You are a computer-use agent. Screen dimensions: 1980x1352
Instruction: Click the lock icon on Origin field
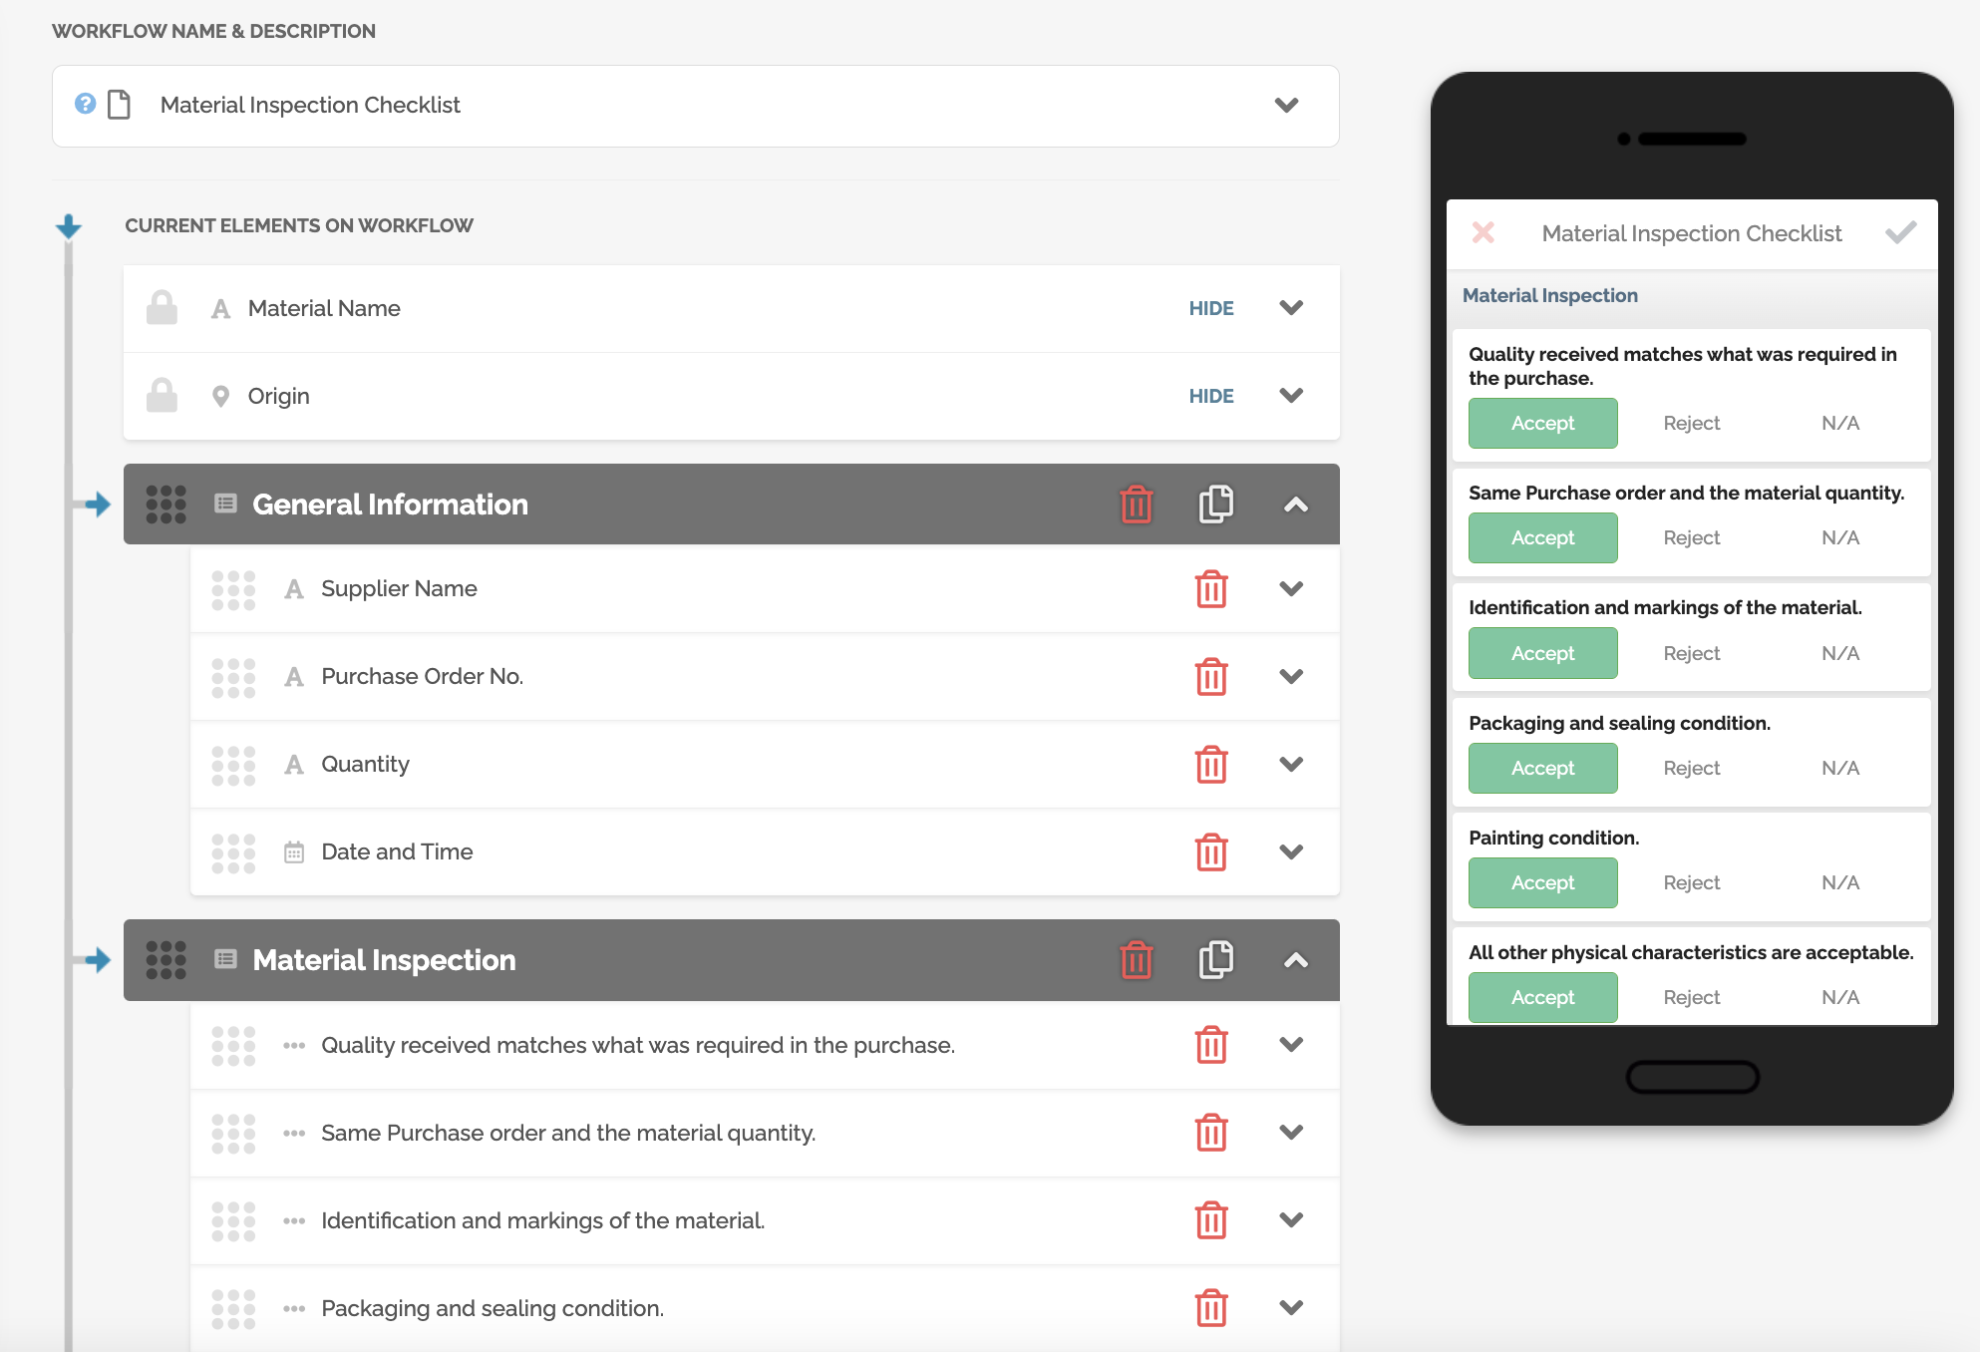click(162, 395)
